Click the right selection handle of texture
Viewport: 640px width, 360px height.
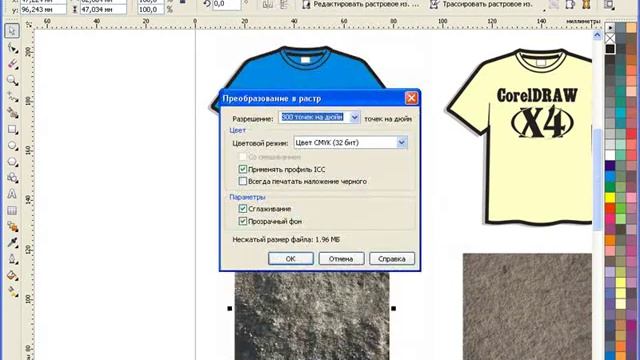(x=393, y=308)
